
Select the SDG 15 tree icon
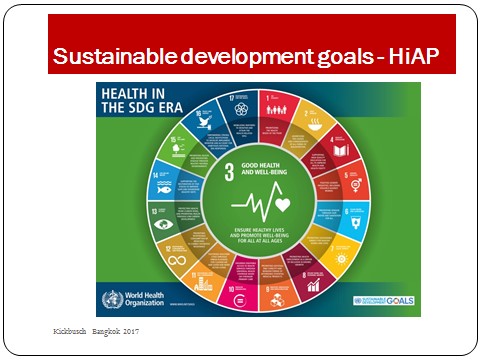point(178,151)
